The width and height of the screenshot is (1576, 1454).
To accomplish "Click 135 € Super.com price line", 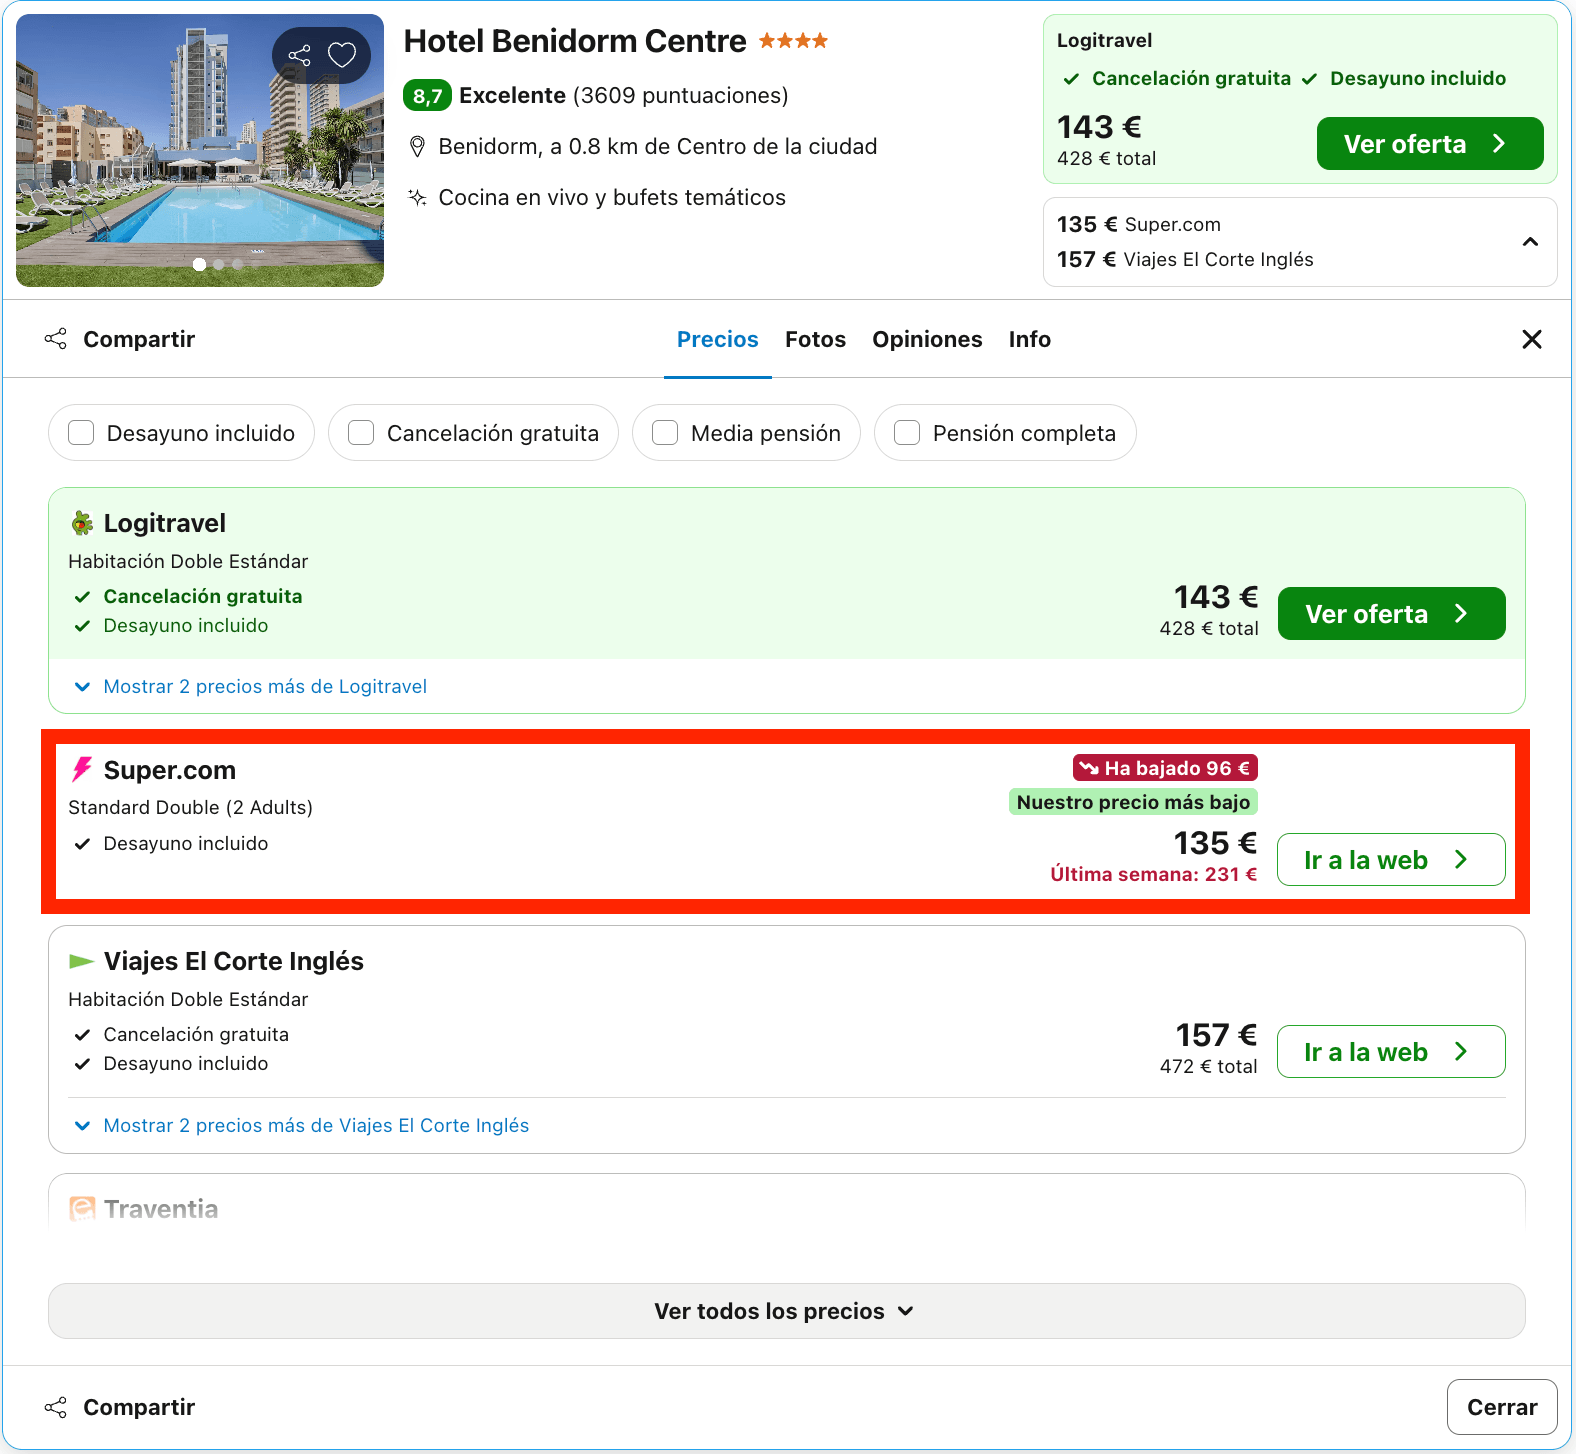I will pyautogui.click(x=1139, y=224).
